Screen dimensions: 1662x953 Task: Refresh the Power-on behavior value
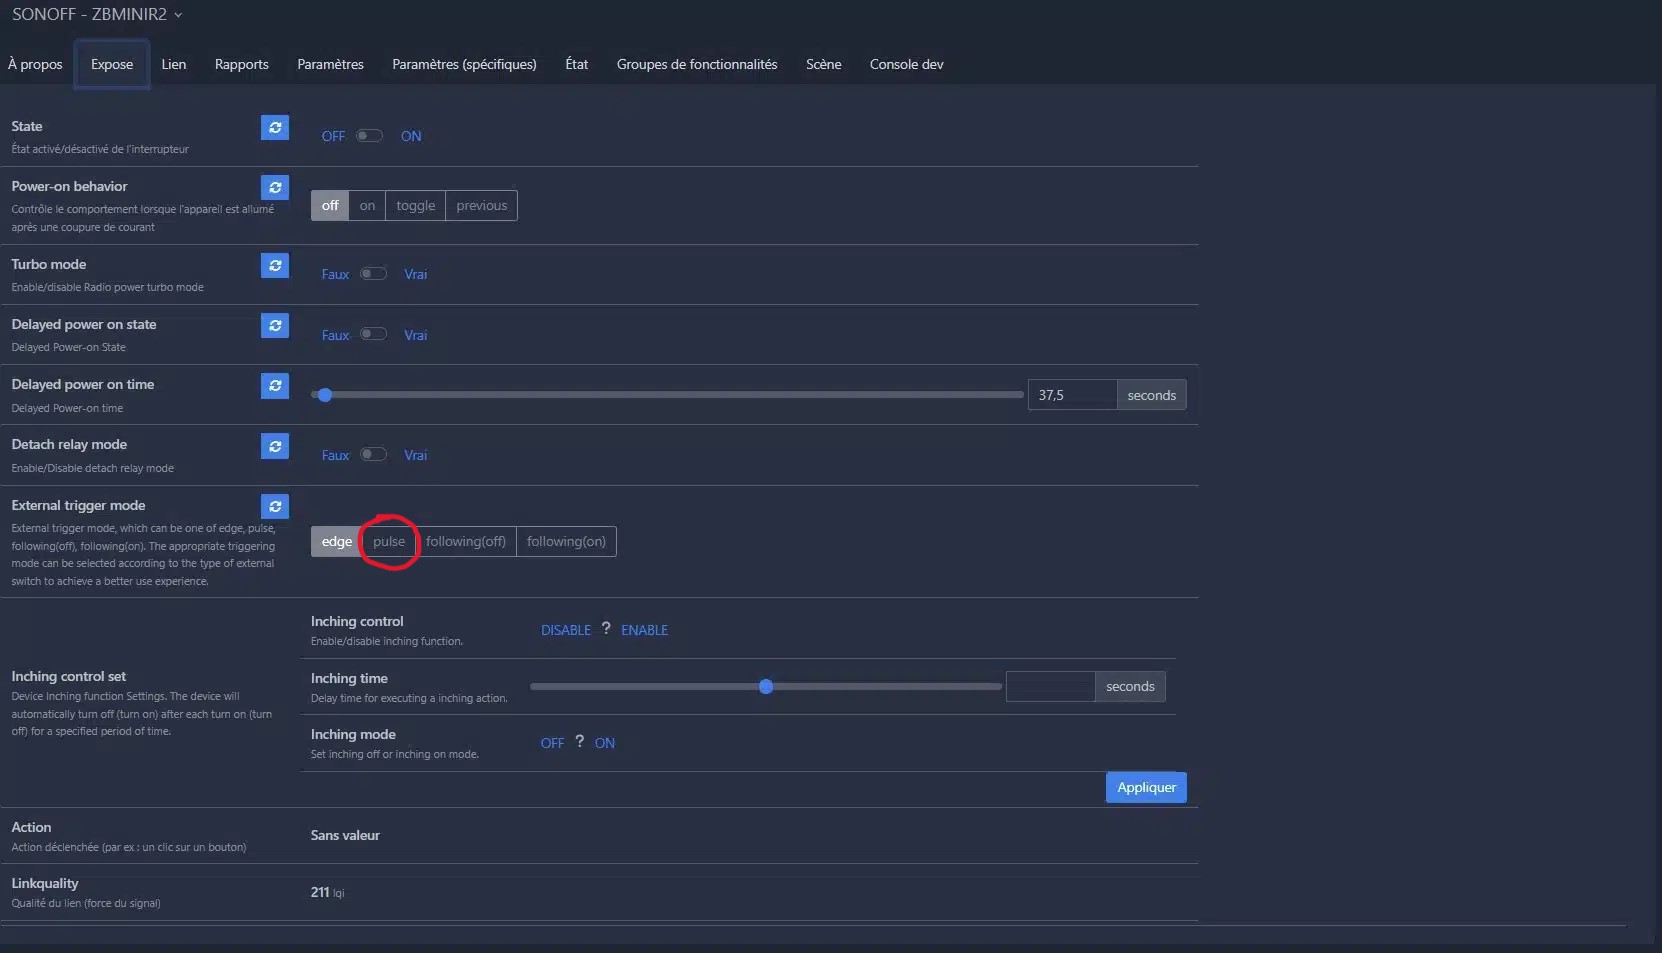275,188
